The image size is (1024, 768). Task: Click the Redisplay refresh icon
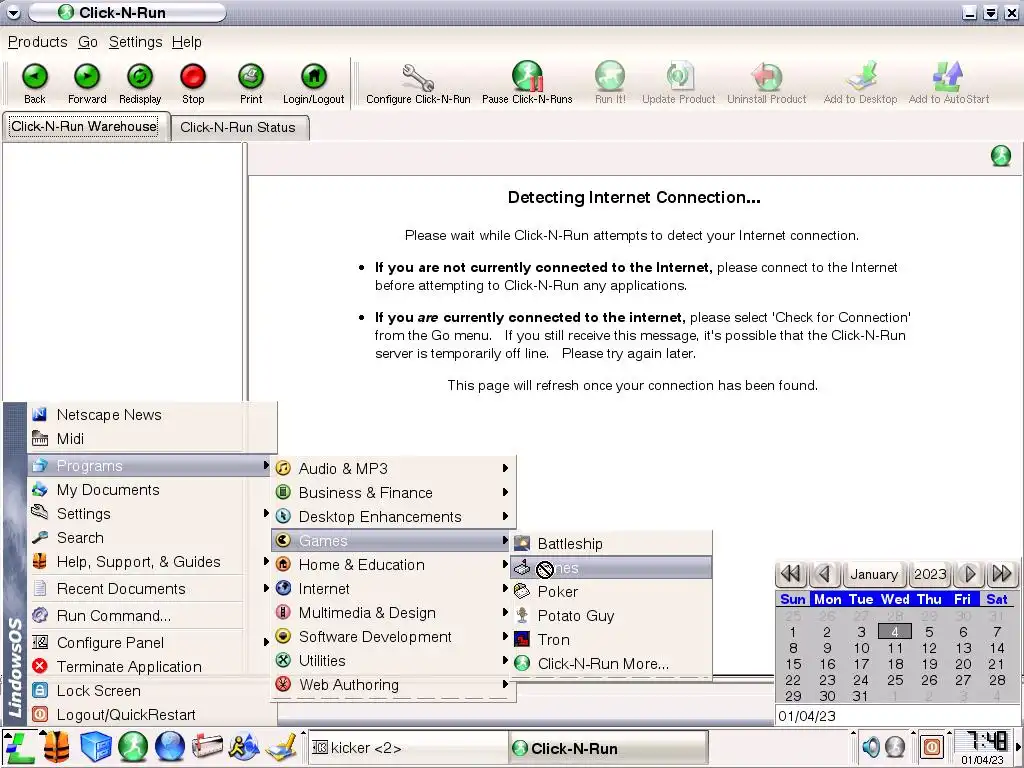coord(140,77)
